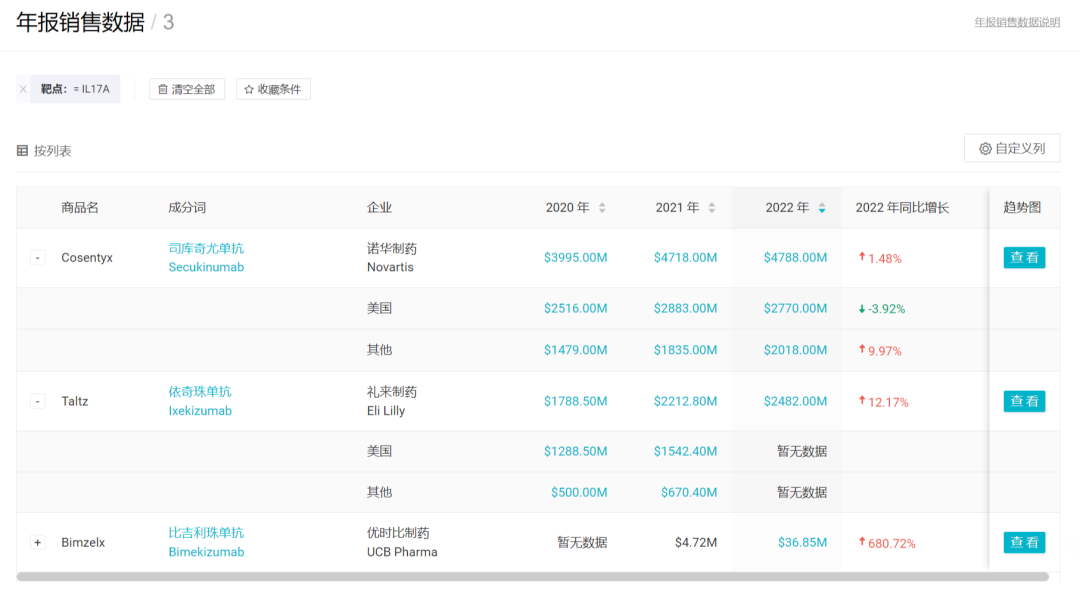The width and height of the screenshot is (1080, 591).
Task: Click Cosentyx 2020 total $3995.00M
Action: coord(576,258)
